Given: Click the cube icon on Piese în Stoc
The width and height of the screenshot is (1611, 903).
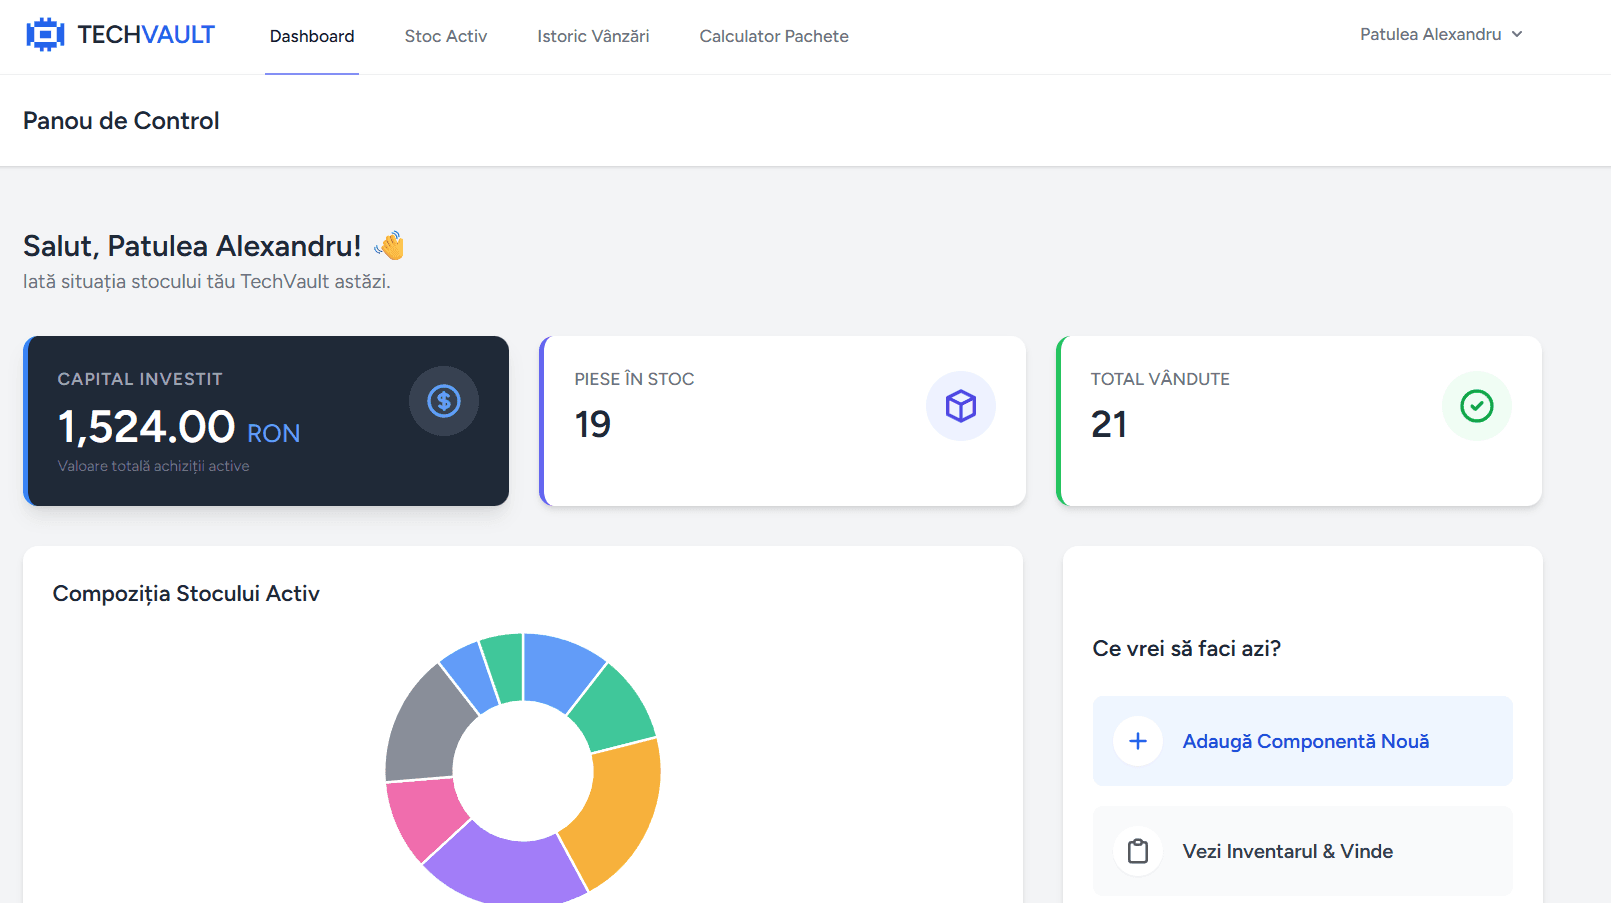Looking at the screenshot, I should [x=960, y=406].
